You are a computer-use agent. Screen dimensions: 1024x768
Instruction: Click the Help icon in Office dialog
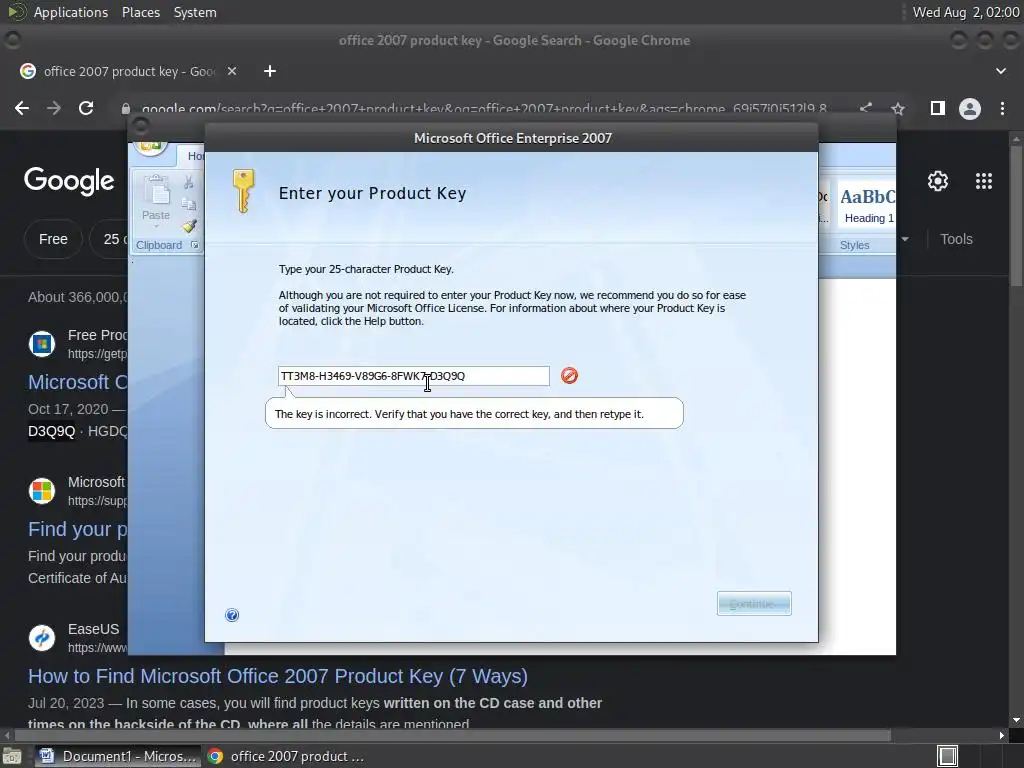pyautogui.click(x=232, y=615)
